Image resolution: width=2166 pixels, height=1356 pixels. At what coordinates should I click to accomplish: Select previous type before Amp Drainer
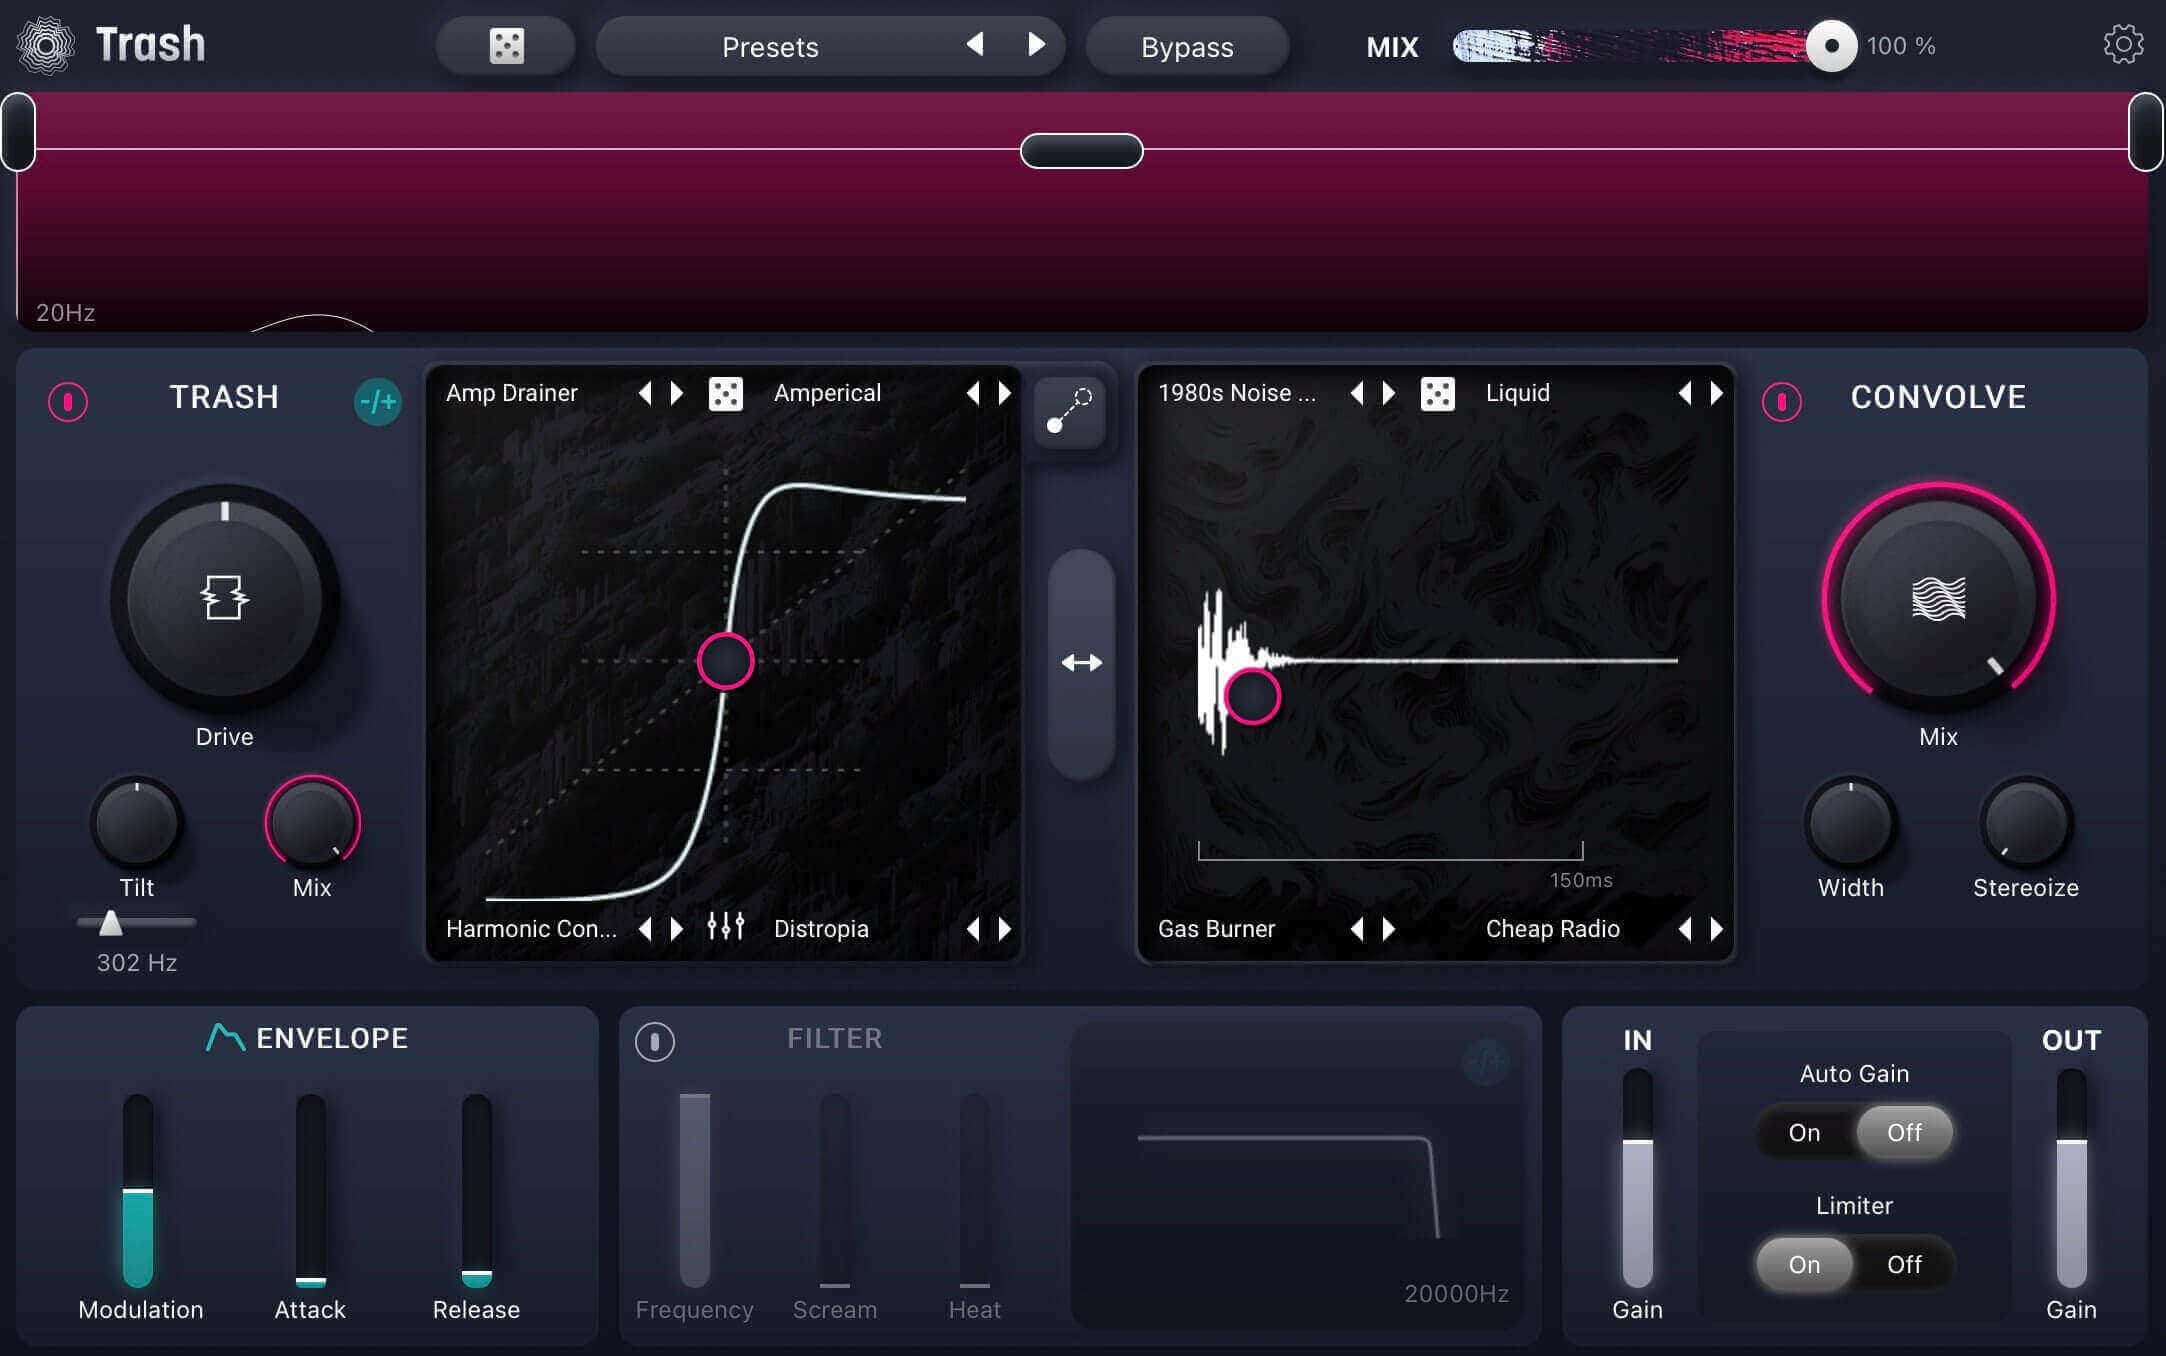coord(645,393)
